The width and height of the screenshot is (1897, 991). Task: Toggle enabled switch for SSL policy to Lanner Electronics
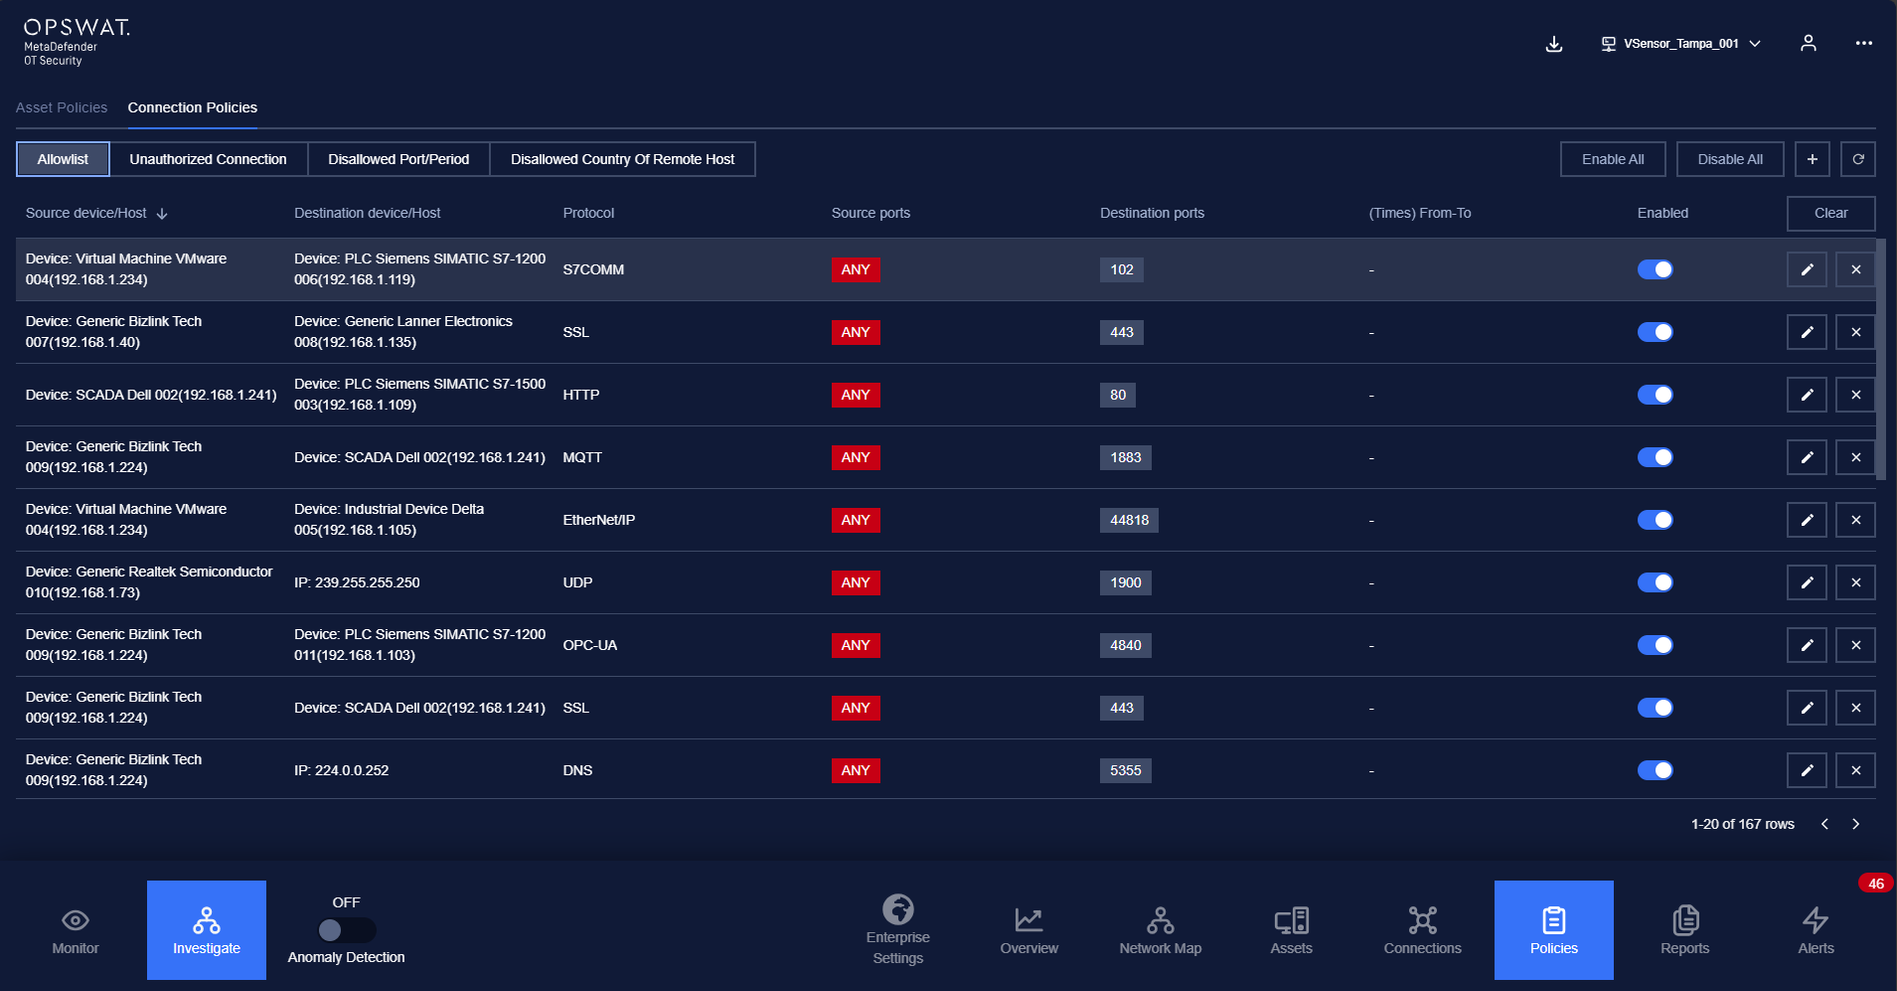[x=1655, y=332]
